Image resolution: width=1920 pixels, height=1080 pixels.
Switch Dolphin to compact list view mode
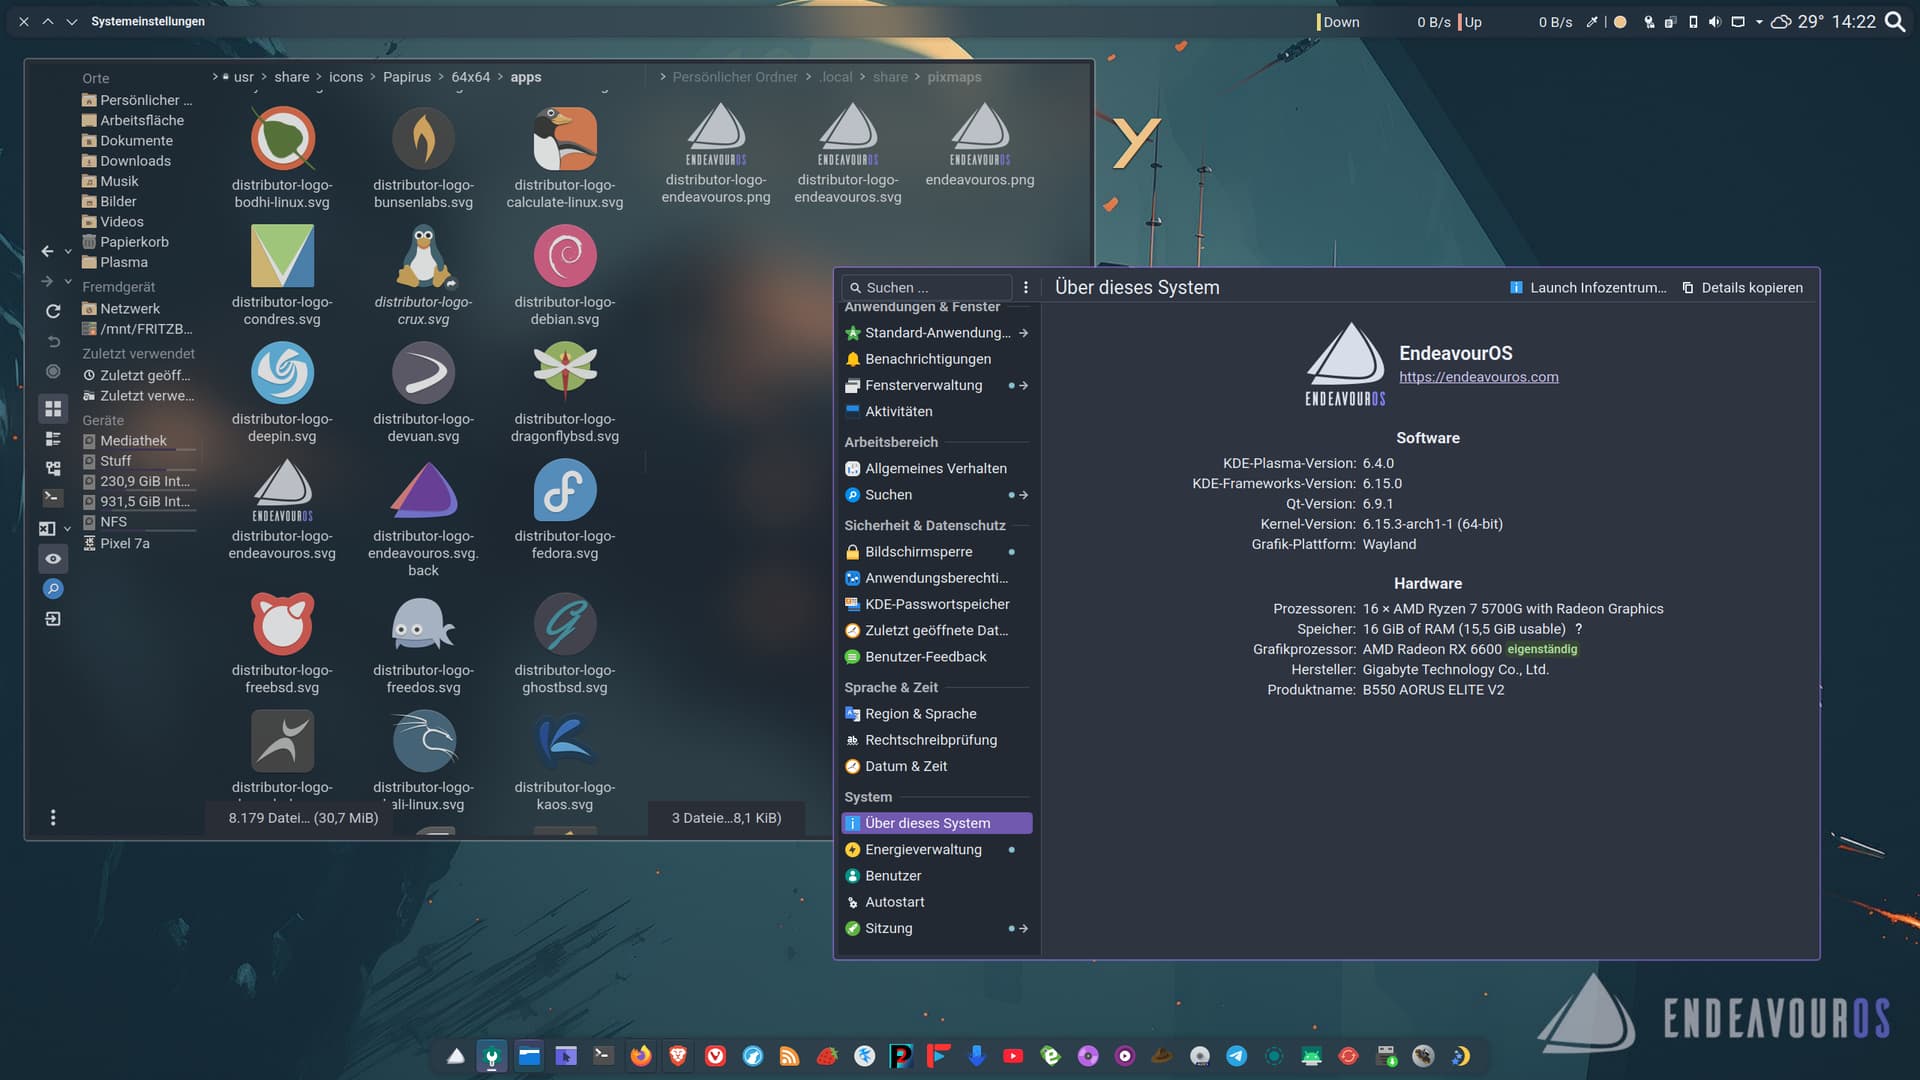[53, 439]
